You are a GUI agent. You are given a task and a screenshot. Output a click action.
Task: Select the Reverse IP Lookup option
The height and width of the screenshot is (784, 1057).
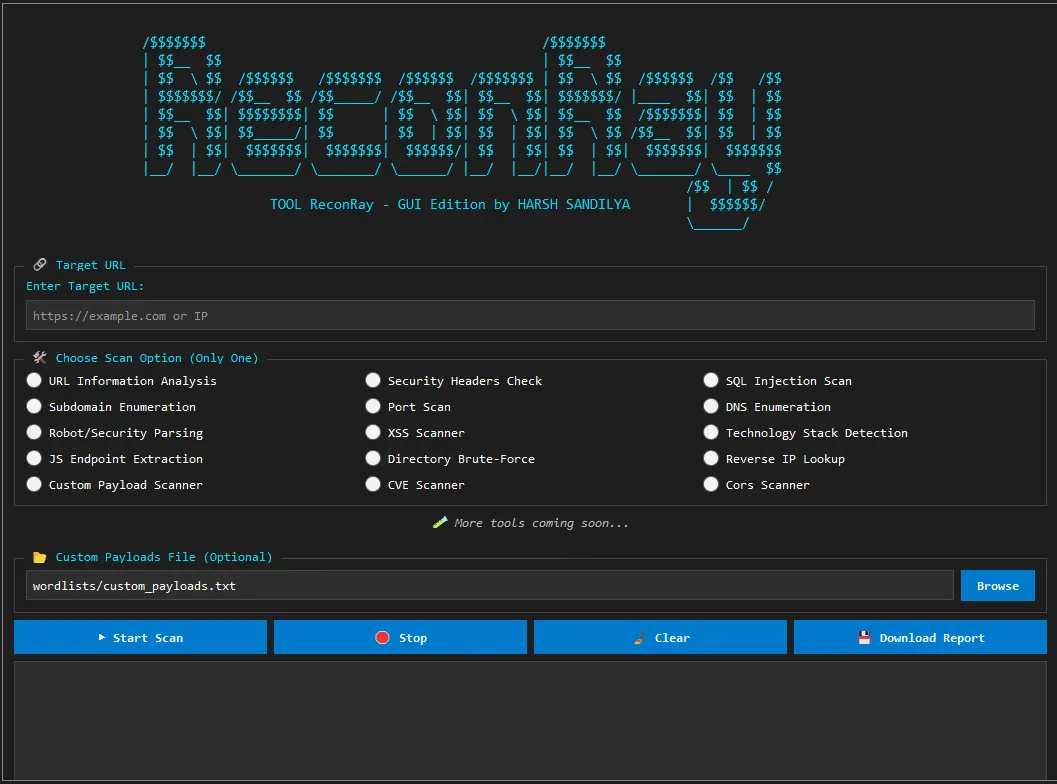pyautogui.click(x=711, y=459)
